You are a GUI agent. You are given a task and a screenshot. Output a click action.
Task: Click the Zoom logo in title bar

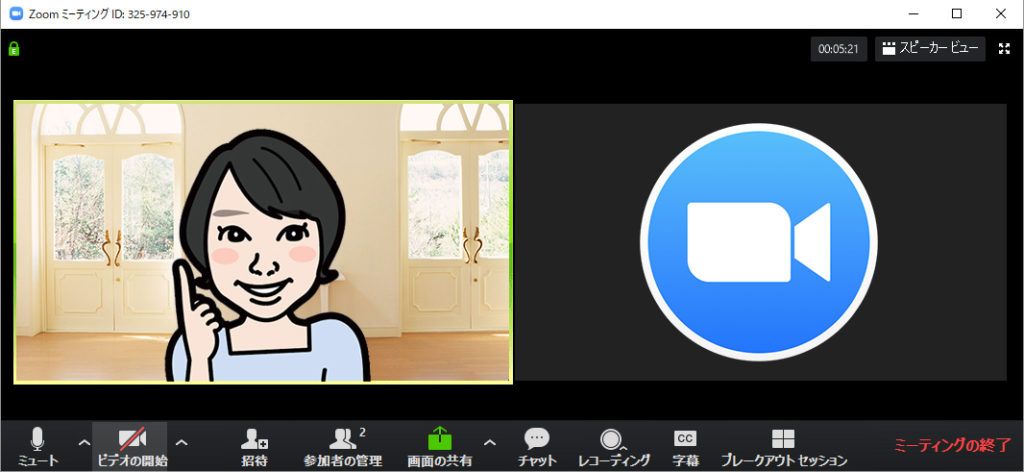click(x=15, y=14)
